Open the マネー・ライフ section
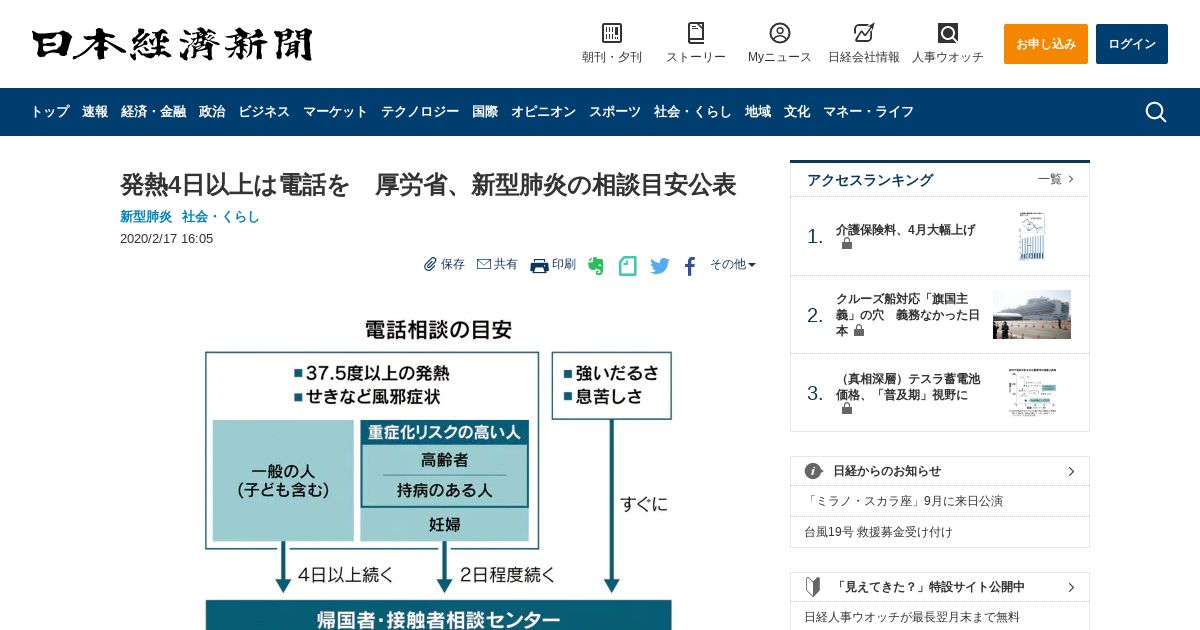The height and width of the screenshot is (630, 1200). click(x=868, y=112)
